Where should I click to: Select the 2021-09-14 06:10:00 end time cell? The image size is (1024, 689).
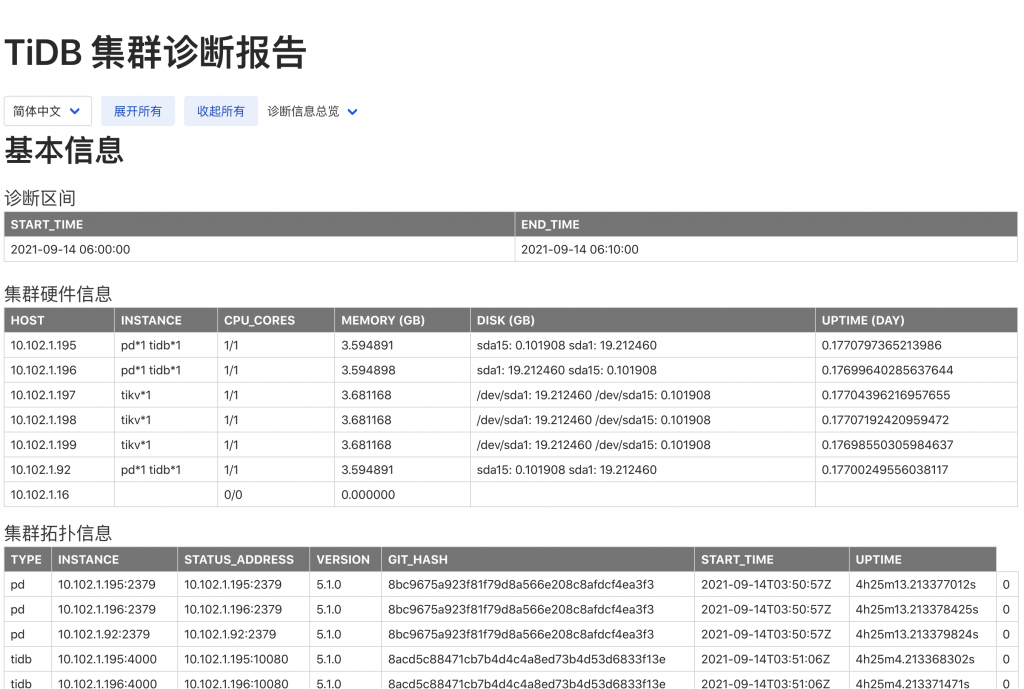click(766, 249)
